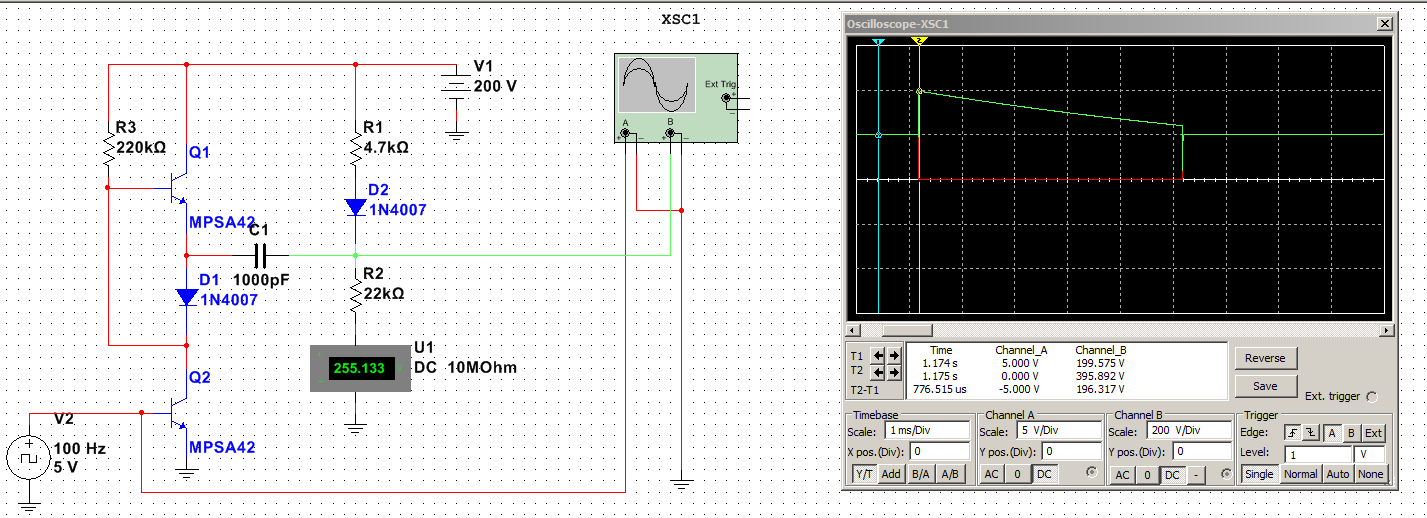Select B/A timebase mode
The width and height of the screenshot is (1427, 518).
tap(920, 474)
